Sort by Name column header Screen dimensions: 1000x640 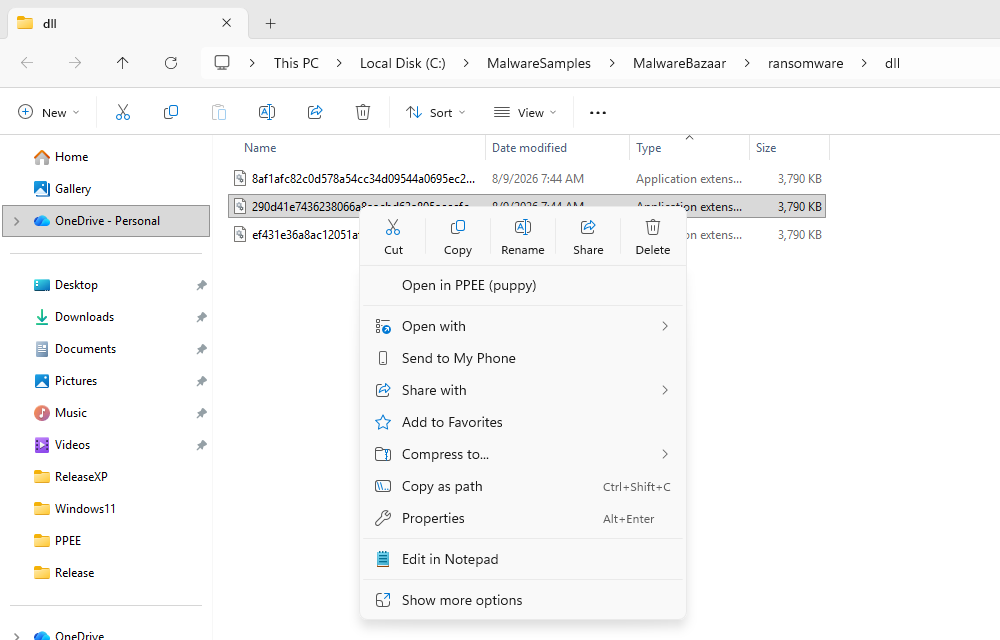260,148
